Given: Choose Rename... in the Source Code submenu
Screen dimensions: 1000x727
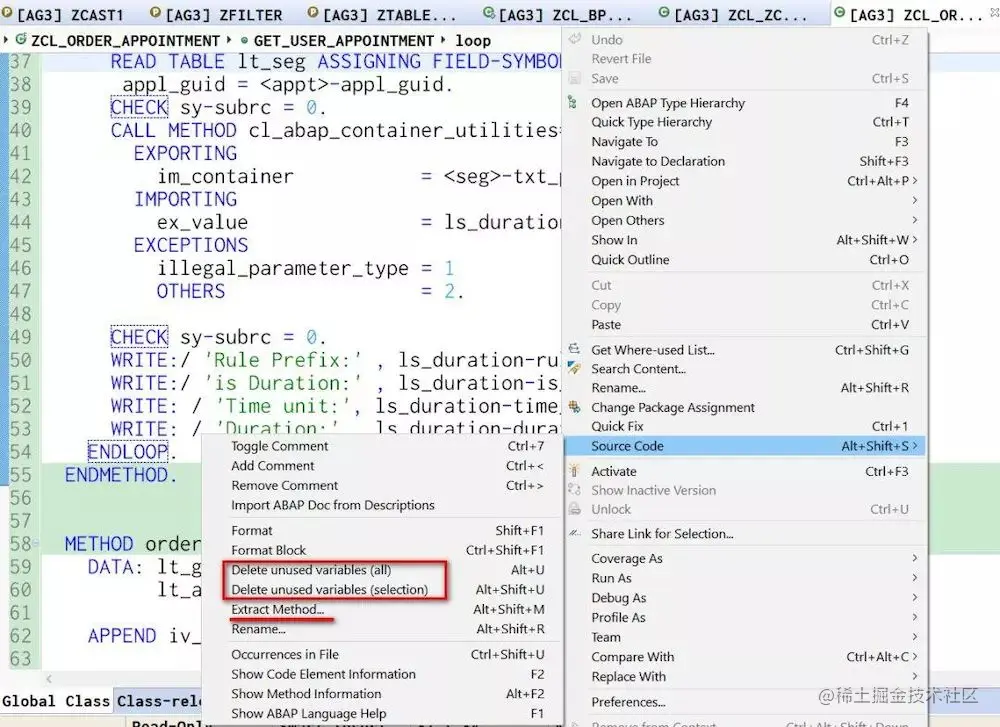Looking at the screenshot, I should click(382, 629).
